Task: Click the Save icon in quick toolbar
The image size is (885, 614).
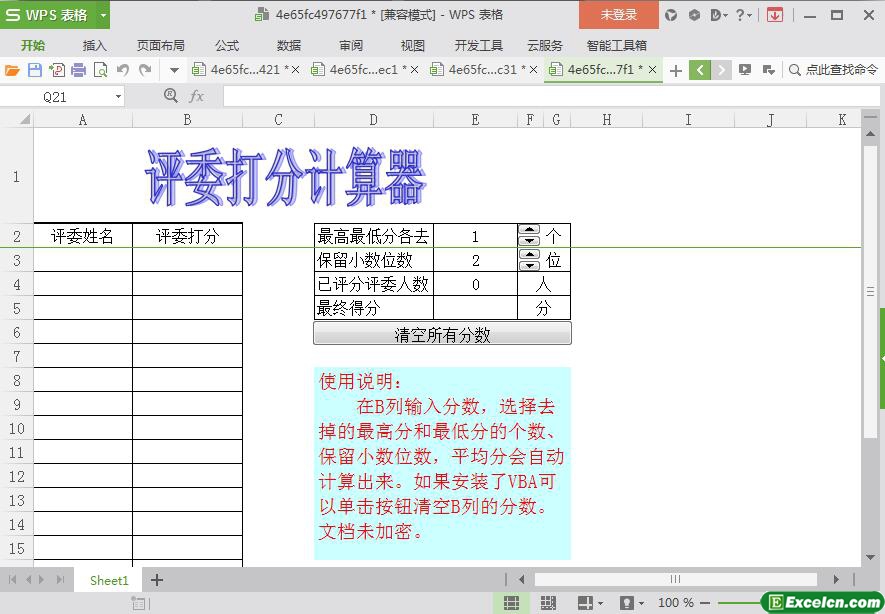Action: 34,70
